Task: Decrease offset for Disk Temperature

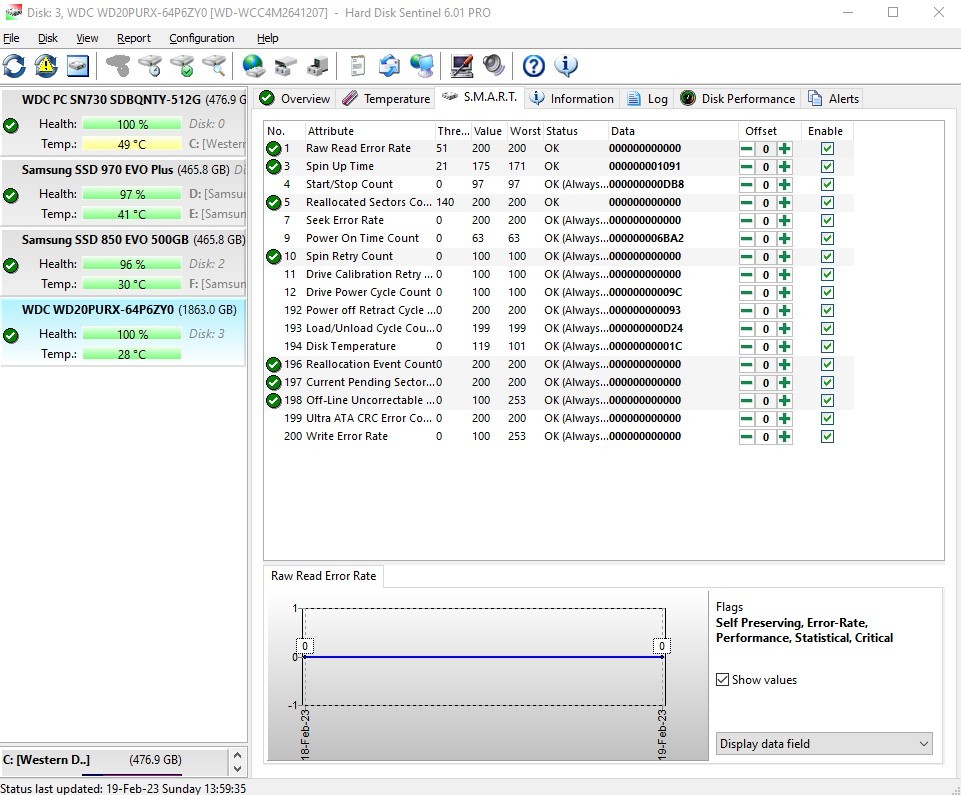Action: pos(747,346)
